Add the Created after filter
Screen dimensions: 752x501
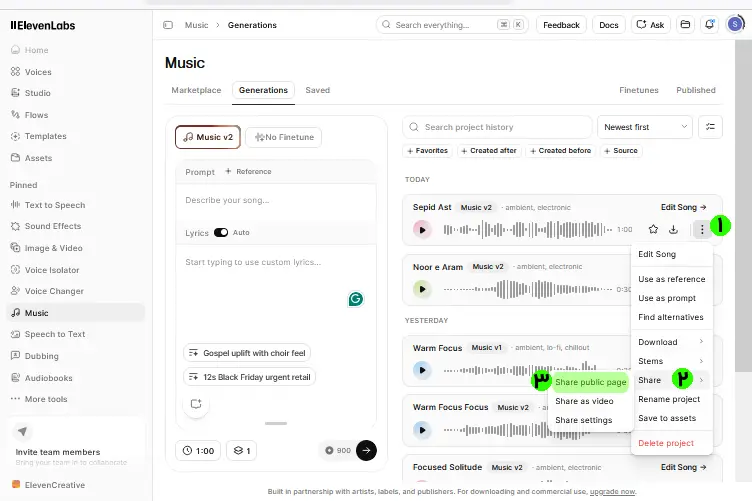(489, 151)
